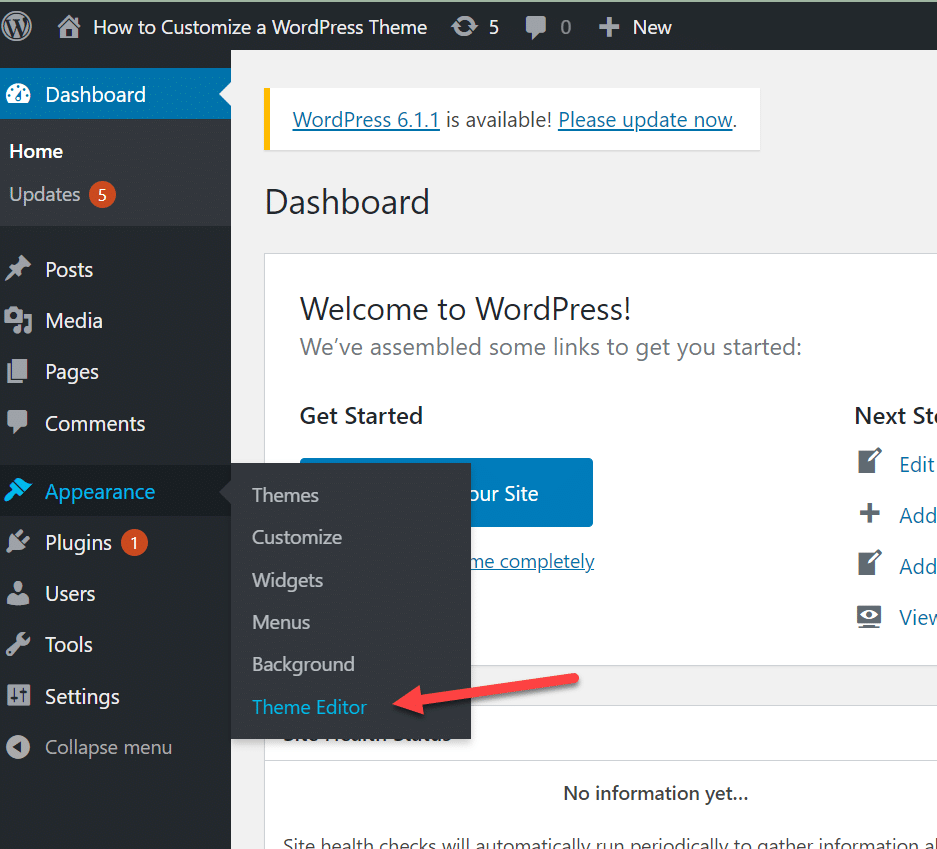Select Themes in Appearance flyout

(x=285, y=495)
